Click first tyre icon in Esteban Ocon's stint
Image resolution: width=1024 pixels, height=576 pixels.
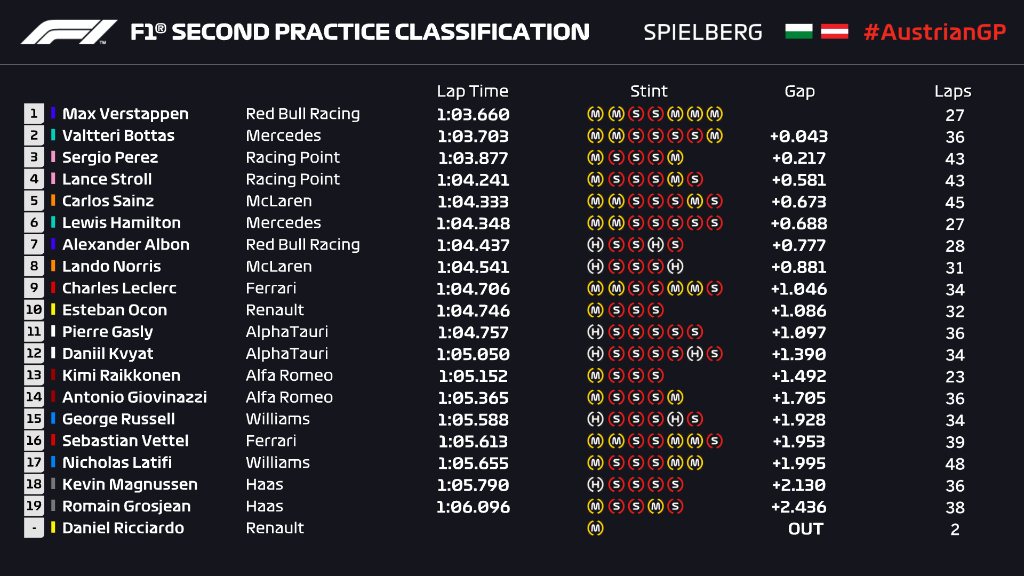coord(595,310)
